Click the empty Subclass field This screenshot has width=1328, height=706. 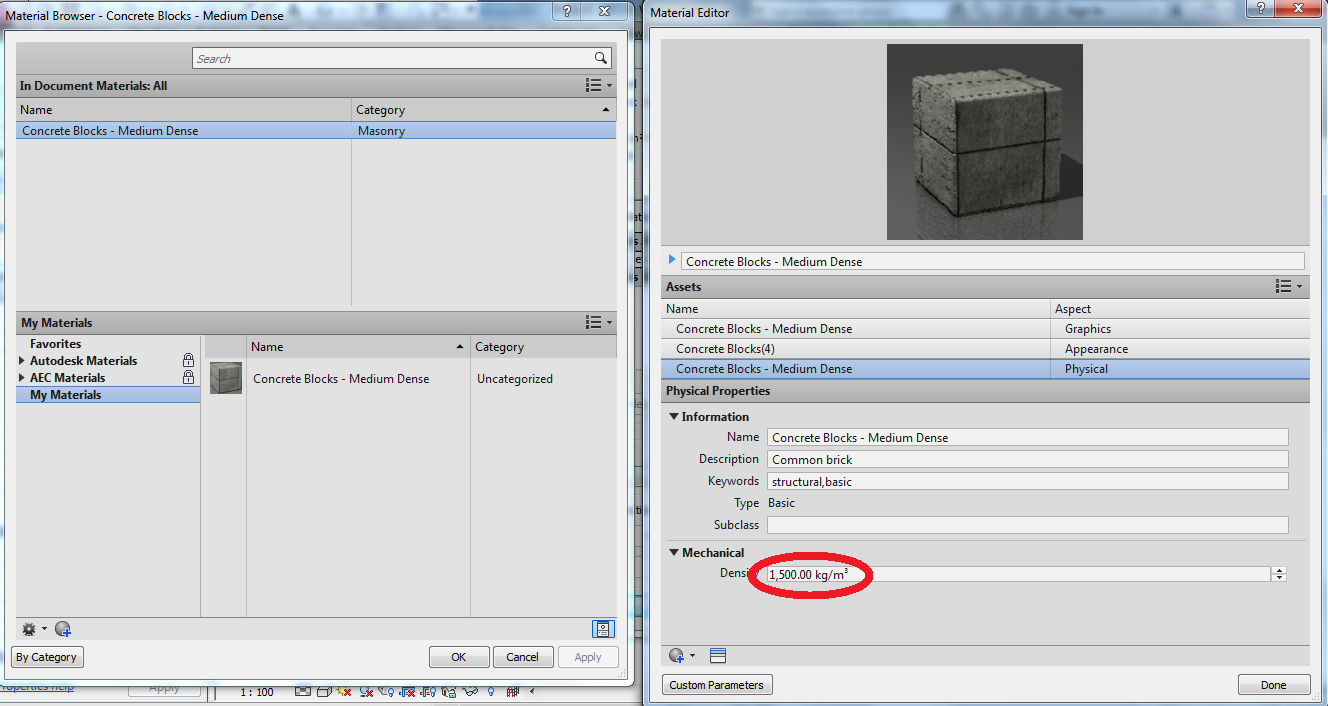pos(1028,525)
